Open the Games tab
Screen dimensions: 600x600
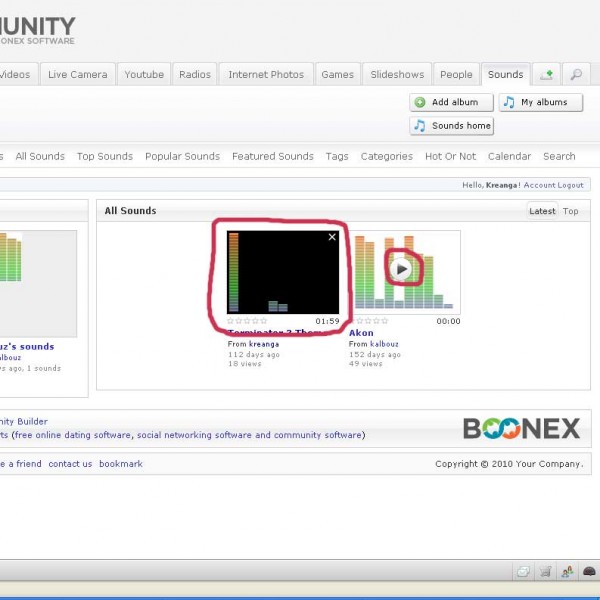point(338,74)
